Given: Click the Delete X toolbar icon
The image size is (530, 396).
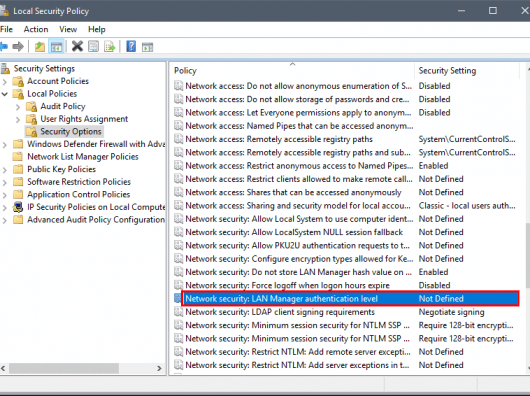Looking at the screenshot, I should (x=77, y=46).
